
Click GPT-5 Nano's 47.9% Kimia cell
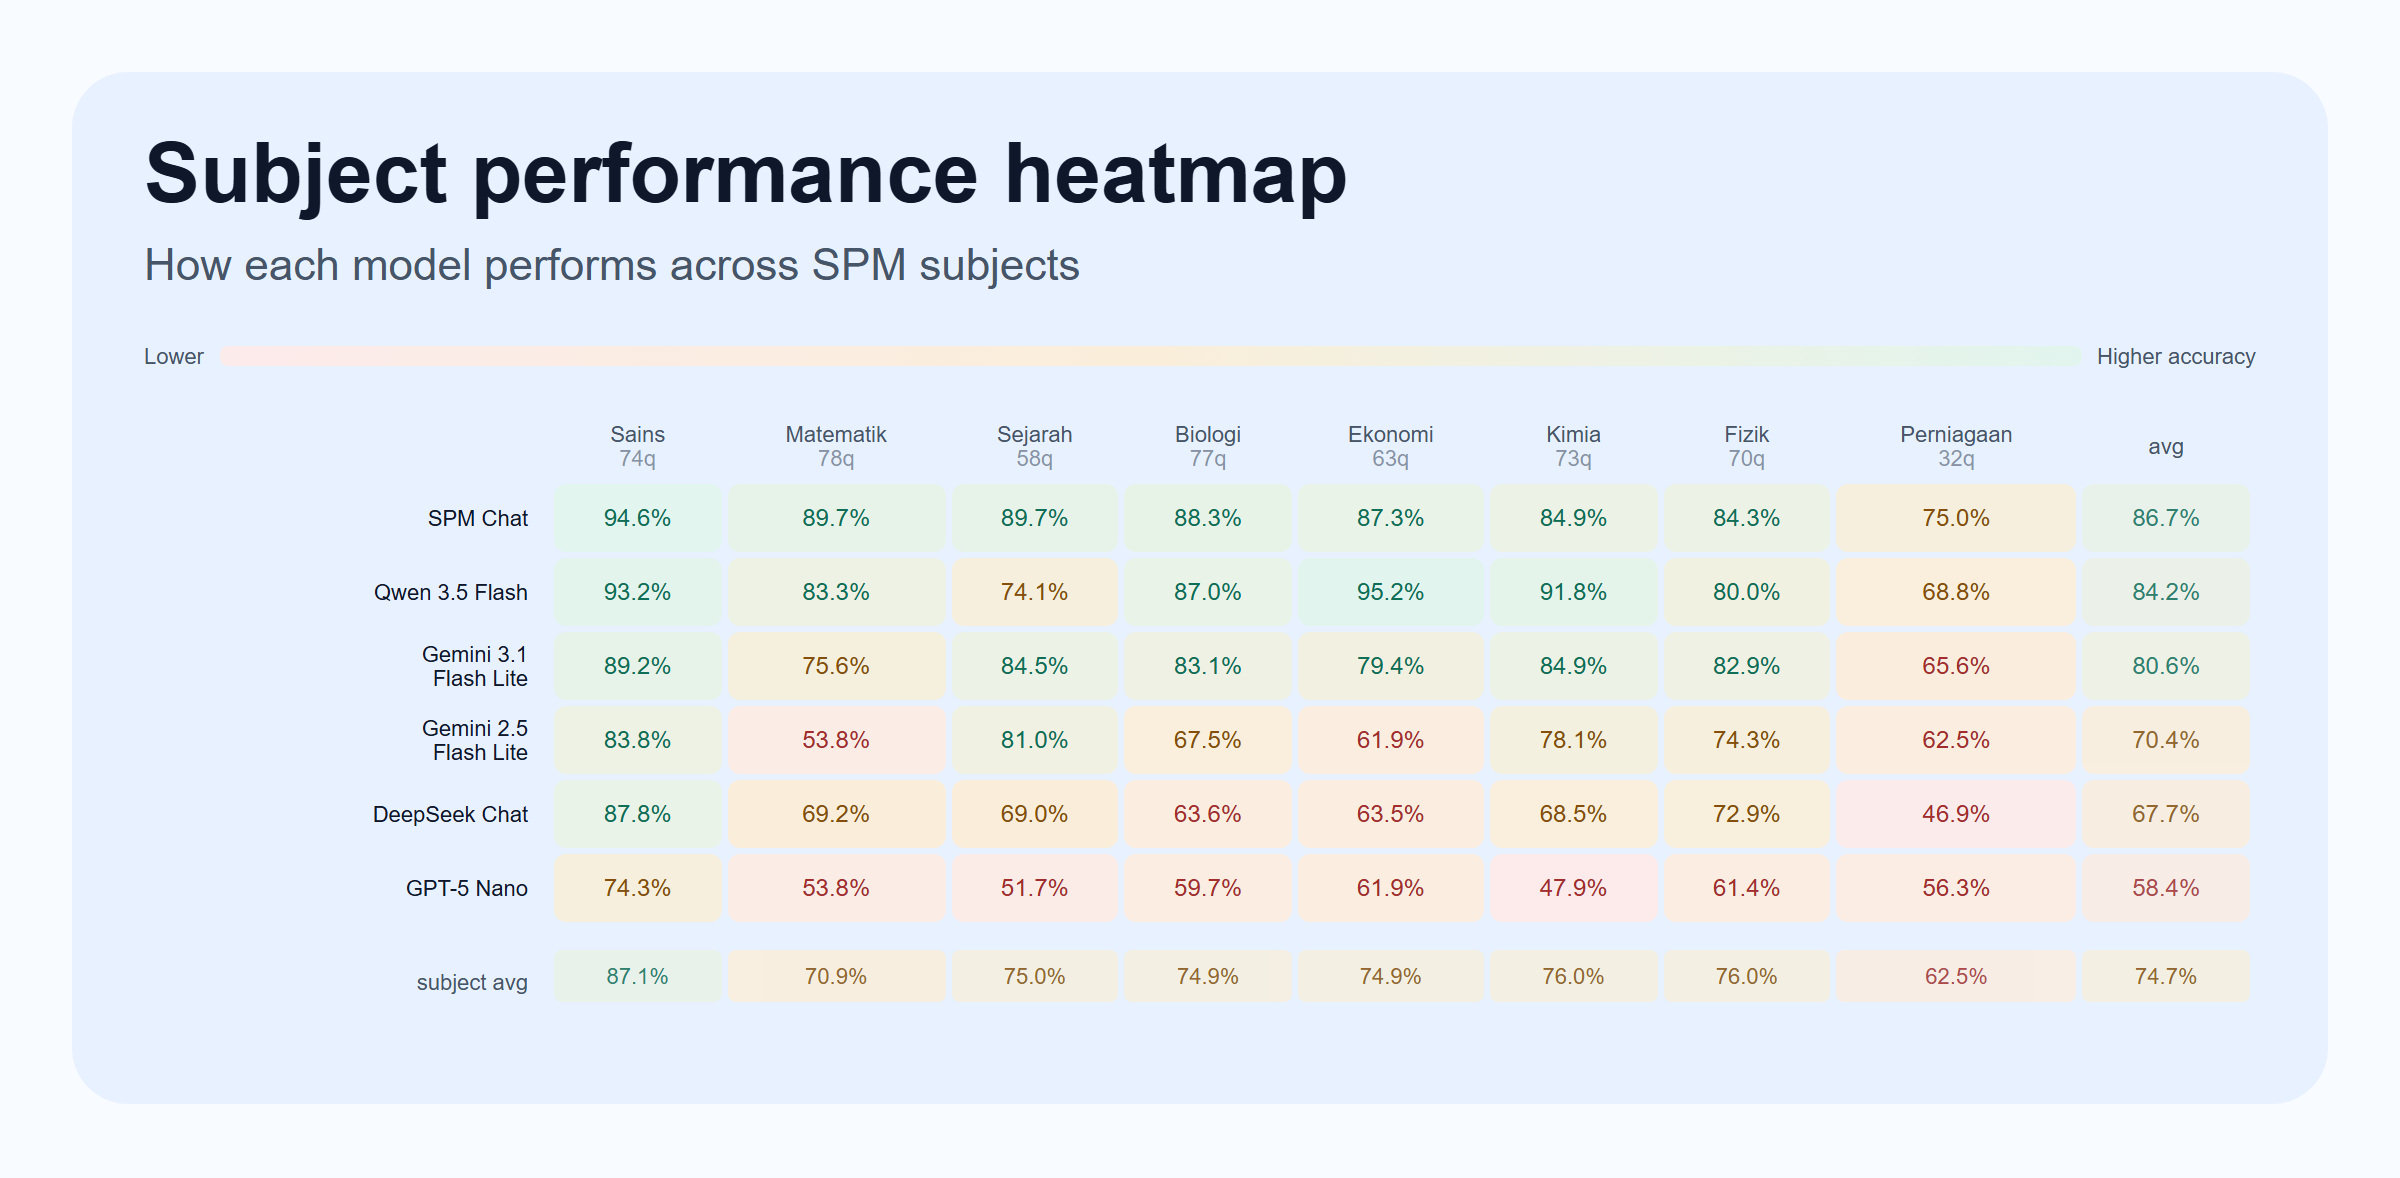(1573, 889)
